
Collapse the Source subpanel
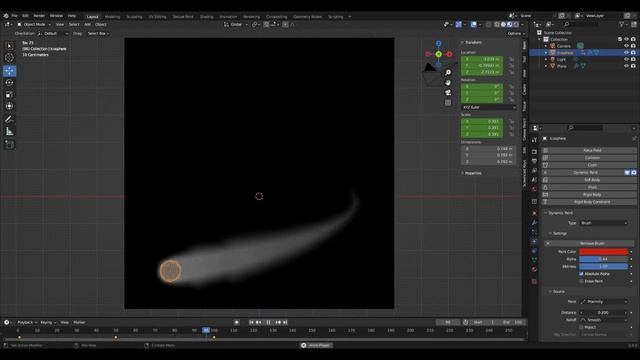(x=558, y=291)
